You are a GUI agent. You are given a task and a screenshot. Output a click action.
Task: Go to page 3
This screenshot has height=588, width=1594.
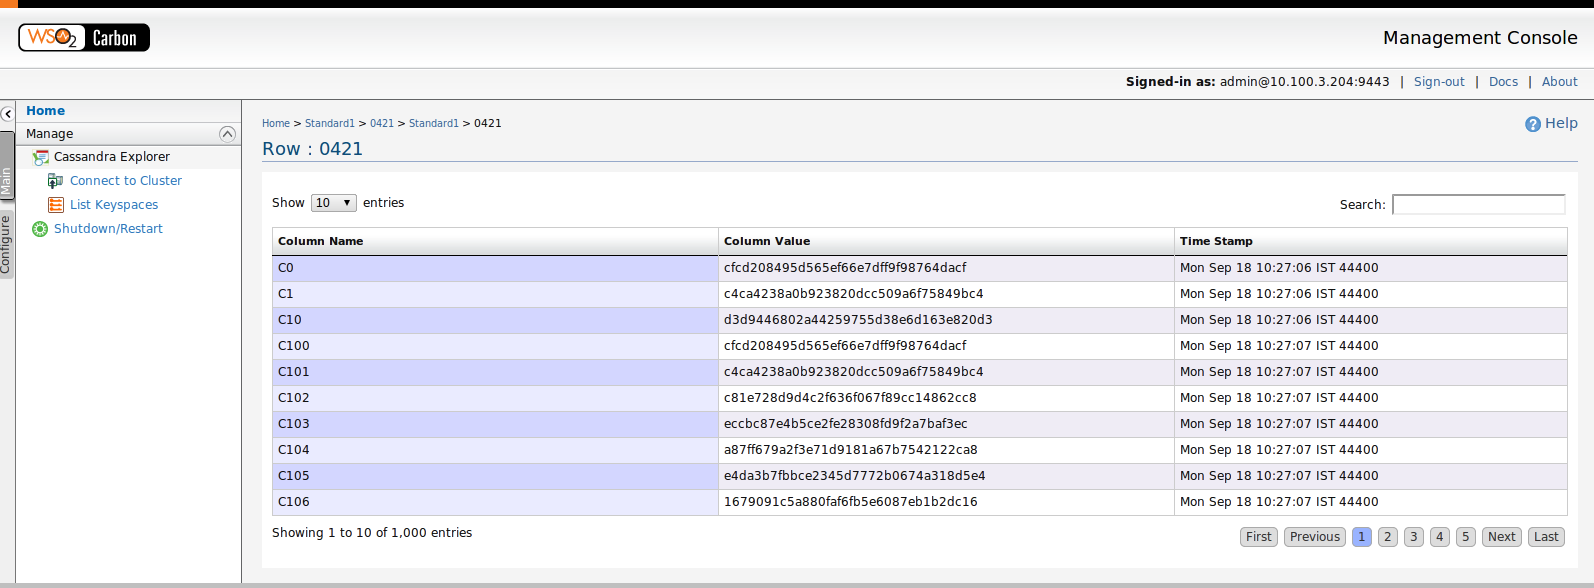click(x=1414, y=537)
